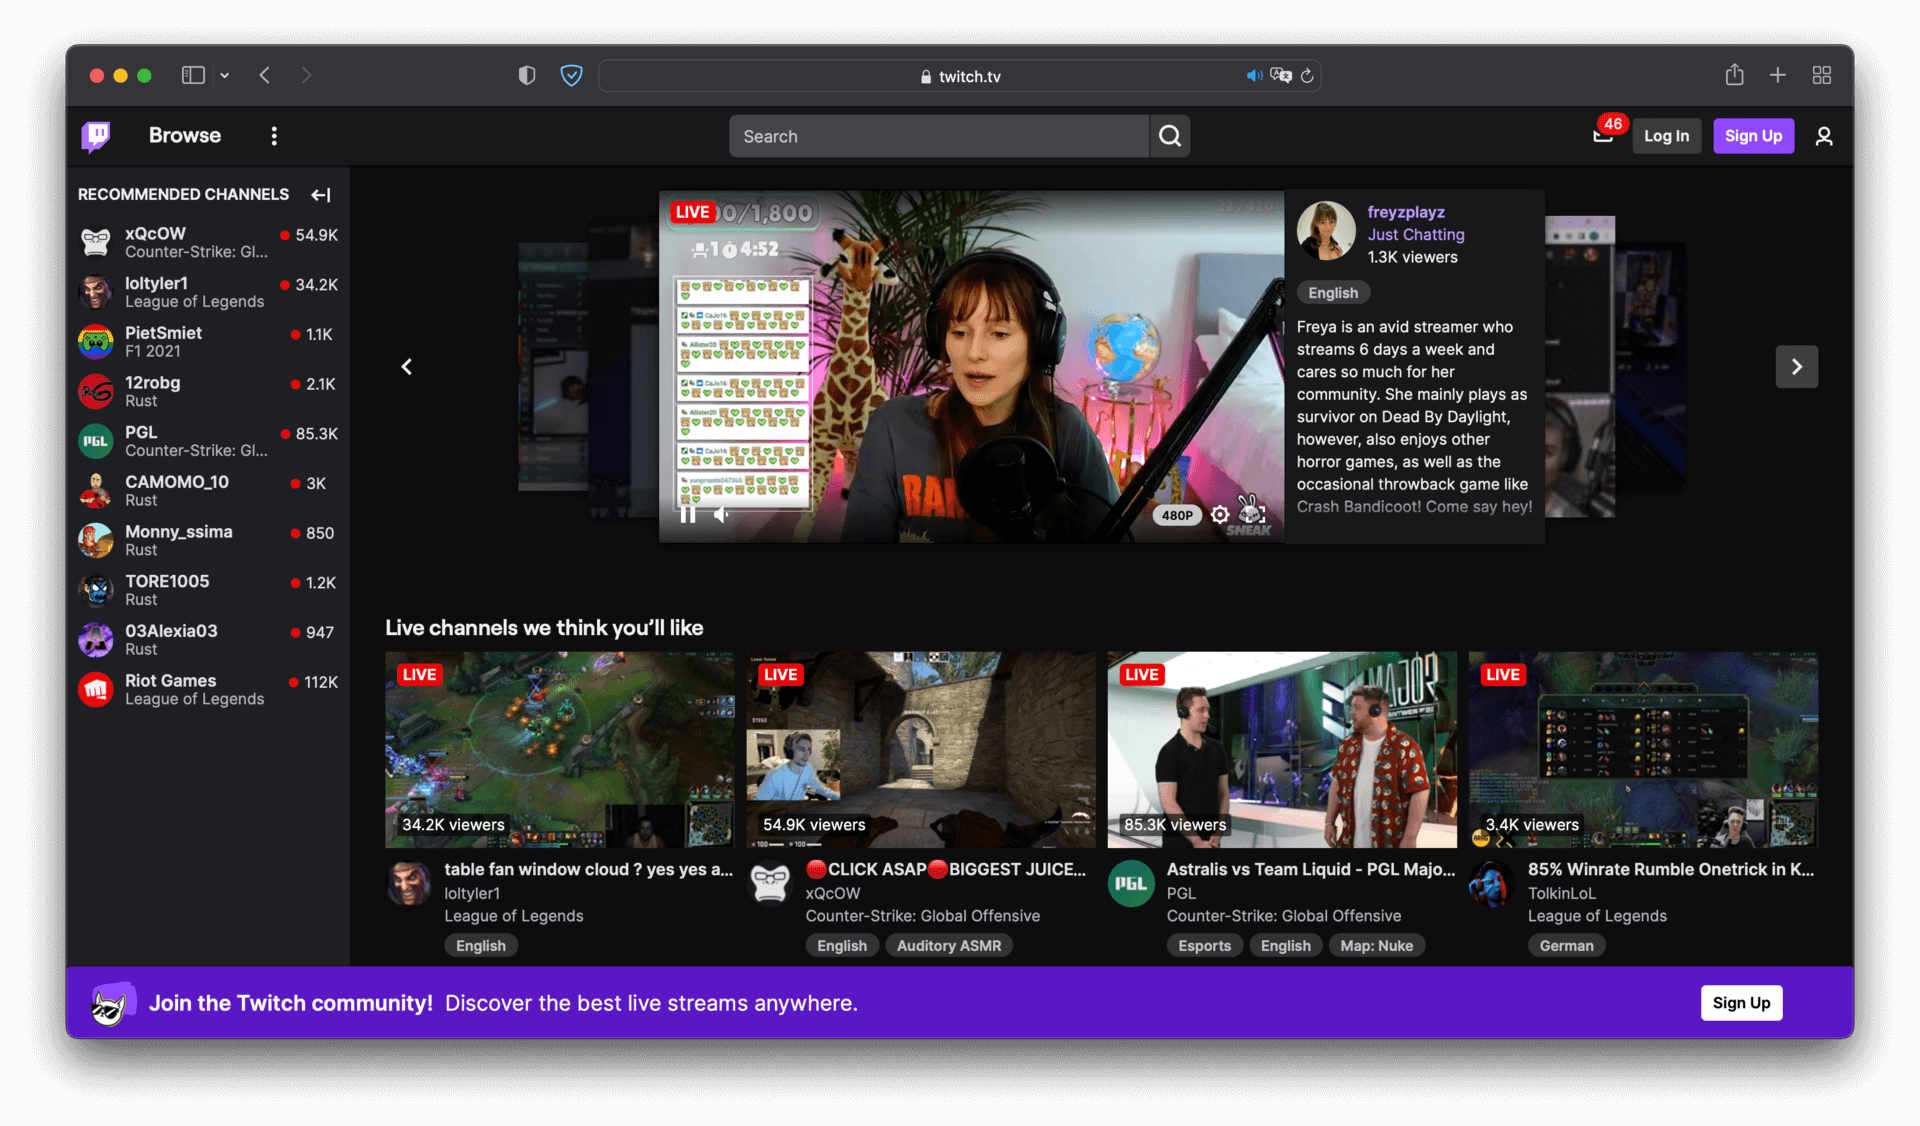Open xQcOW channel in sidebar
The width and height of the screenshot is (1920, 1126).
[x=208, y=242]
